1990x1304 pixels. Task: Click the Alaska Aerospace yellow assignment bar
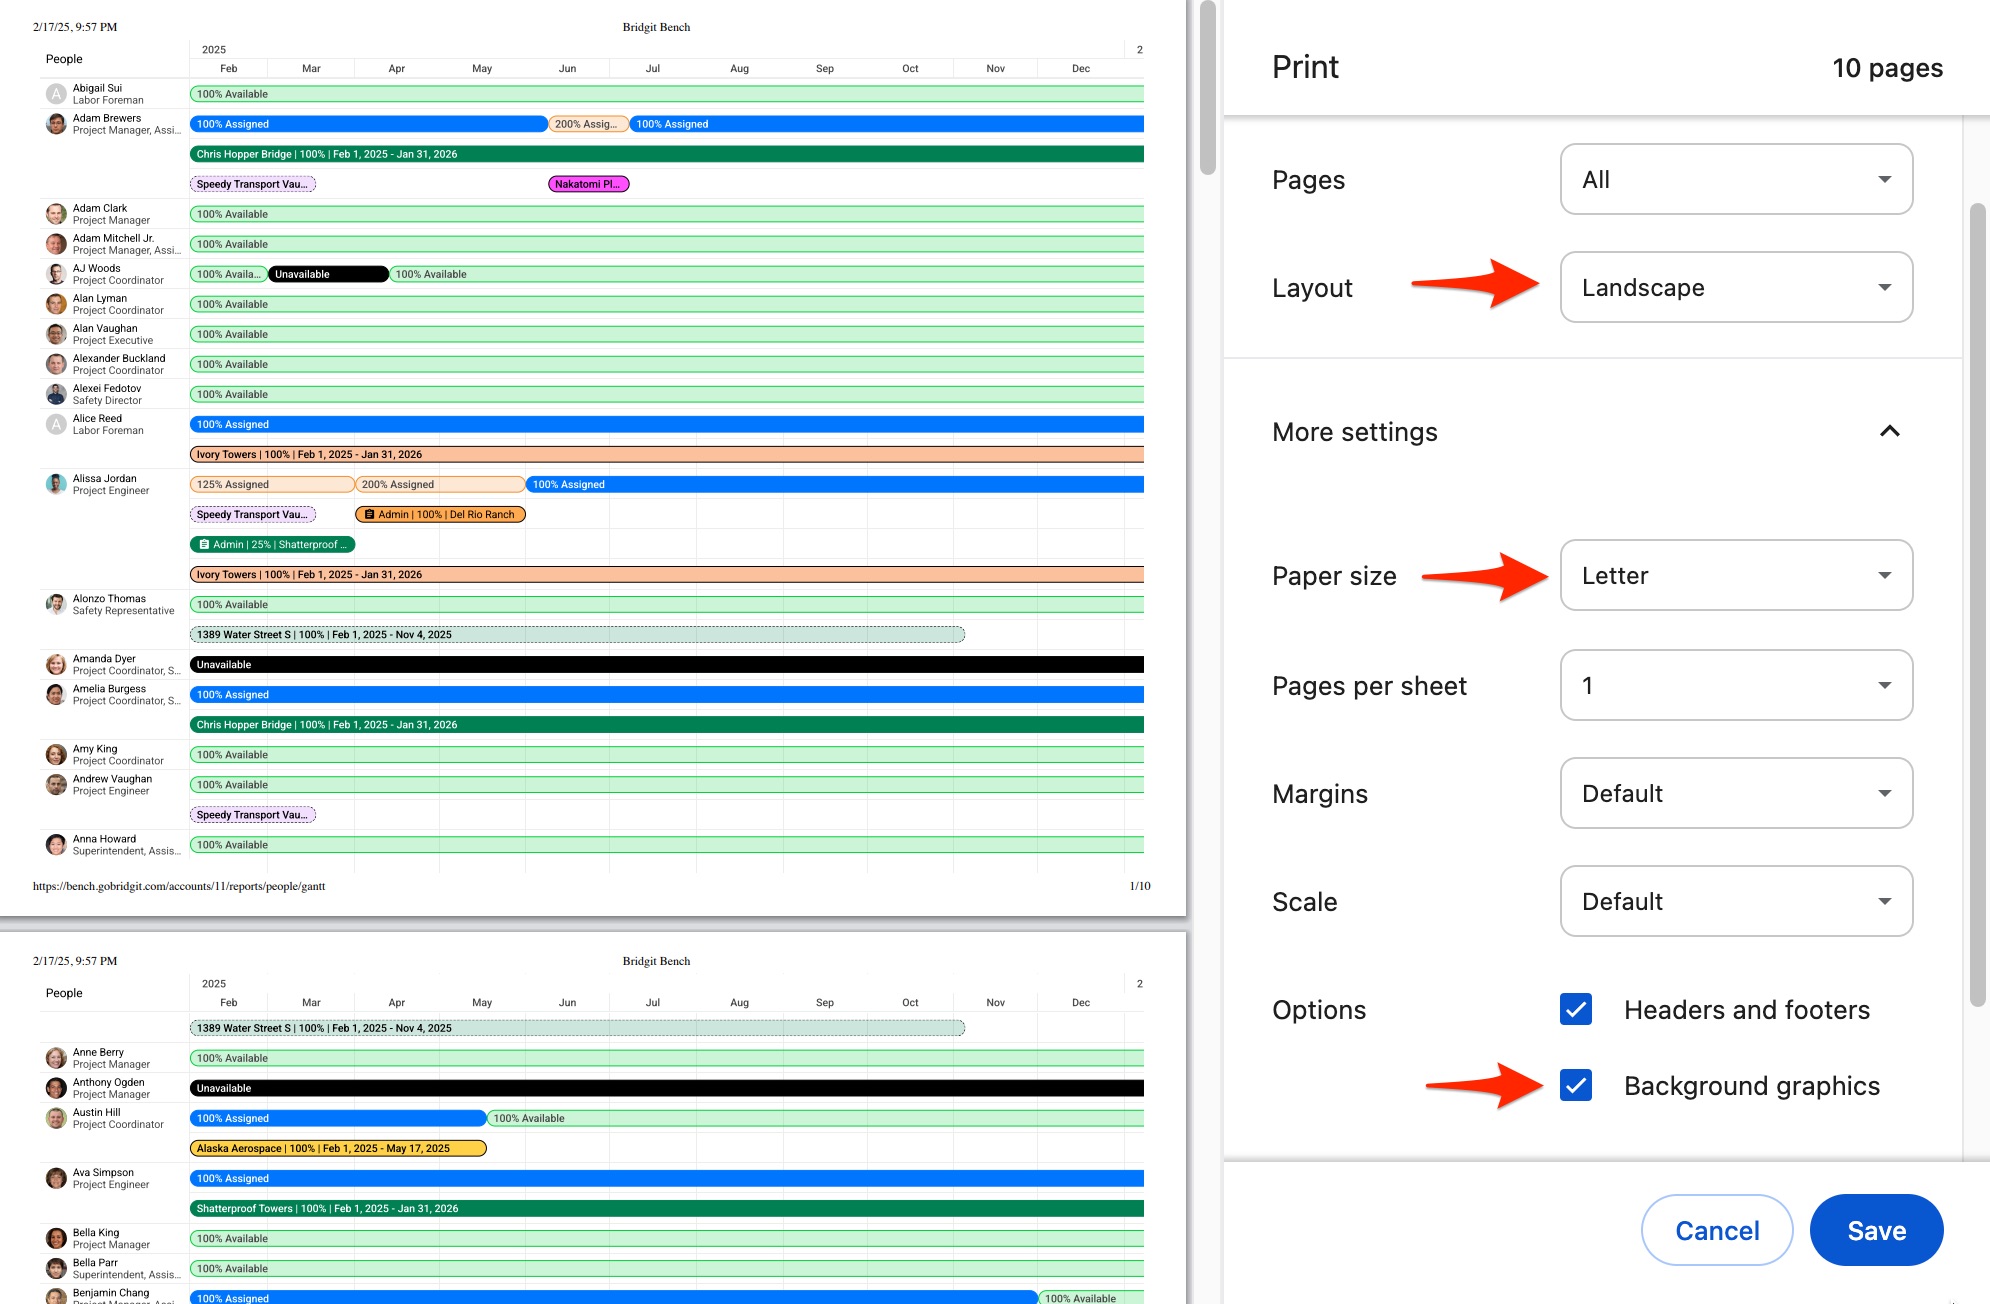point(338,1148)
